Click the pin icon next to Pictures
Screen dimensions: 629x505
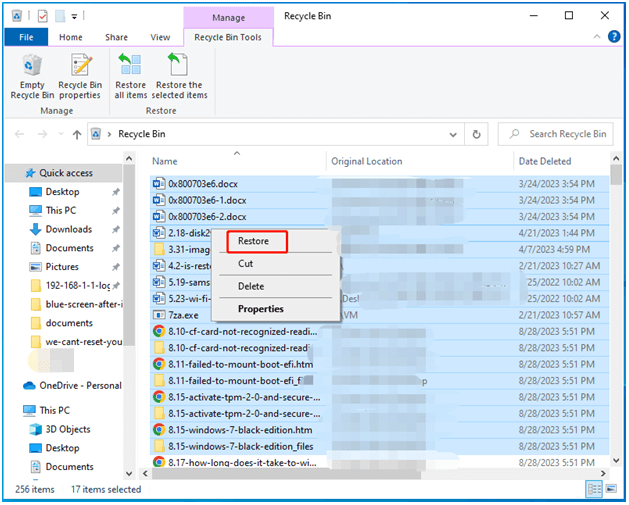click(116, 267)
